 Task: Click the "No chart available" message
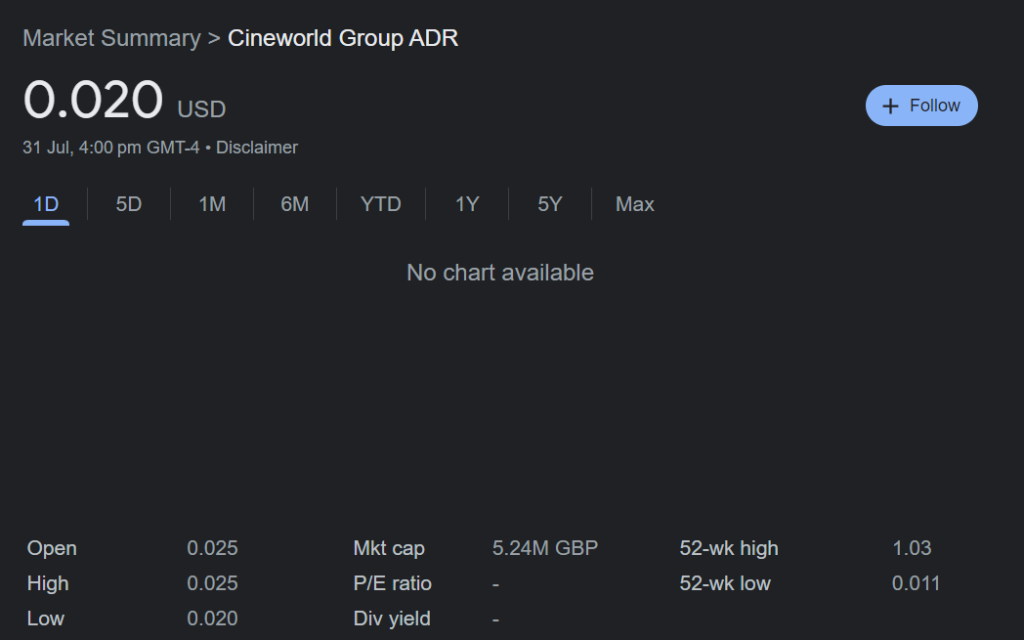500,272
